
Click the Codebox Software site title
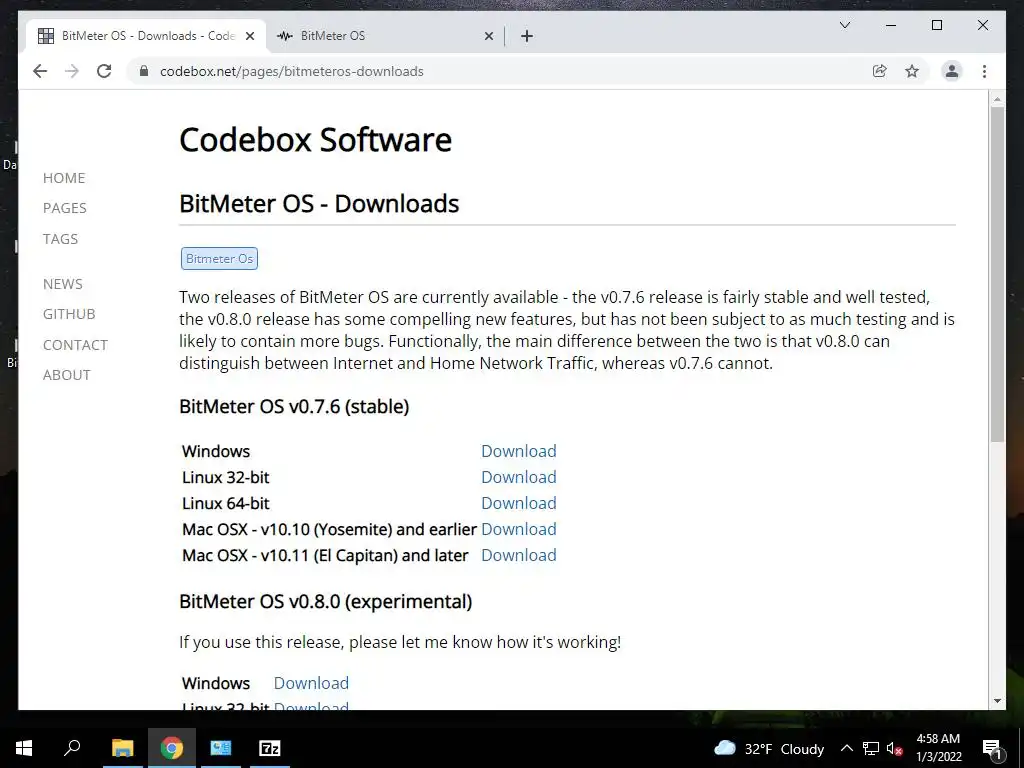pos(315,140)
